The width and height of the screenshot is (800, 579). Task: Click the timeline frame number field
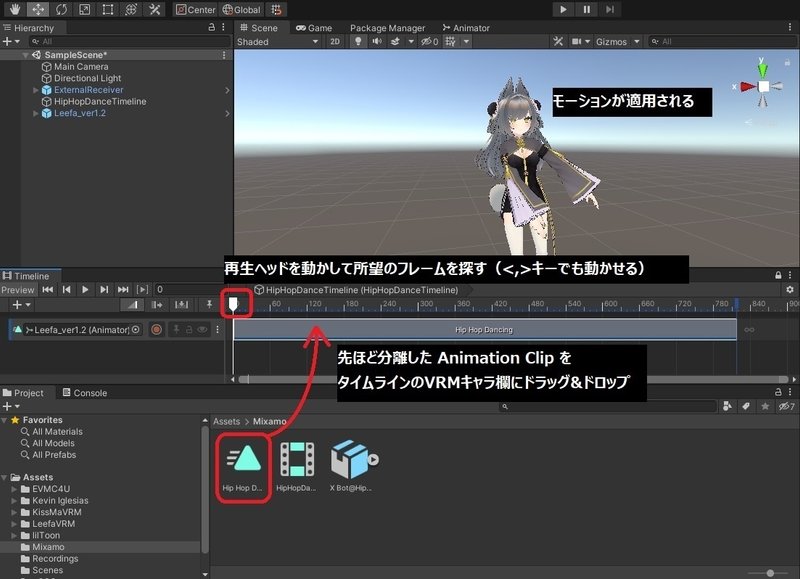190,290
